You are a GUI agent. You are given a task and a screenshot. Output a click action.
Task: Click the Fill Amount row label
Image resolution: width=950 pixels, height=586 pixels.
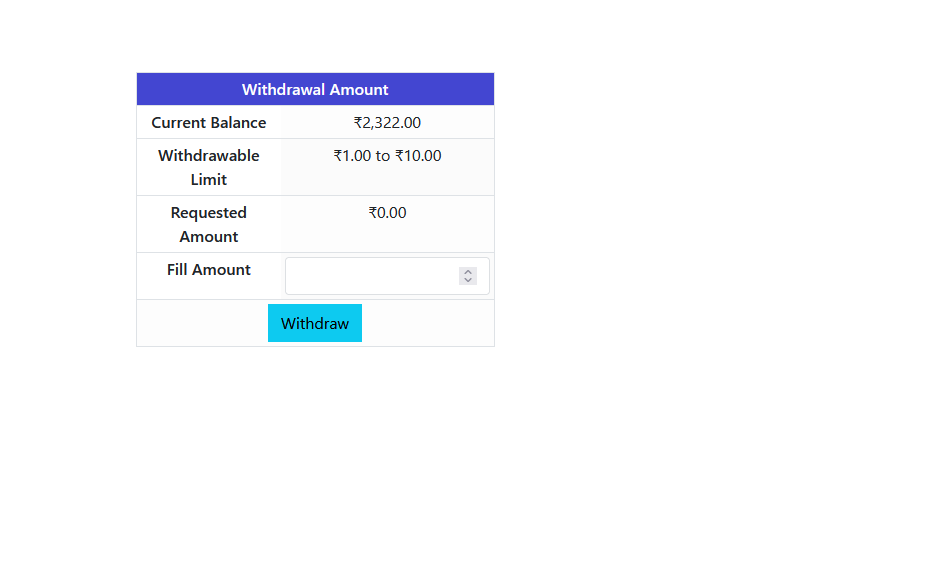[208, 269]
